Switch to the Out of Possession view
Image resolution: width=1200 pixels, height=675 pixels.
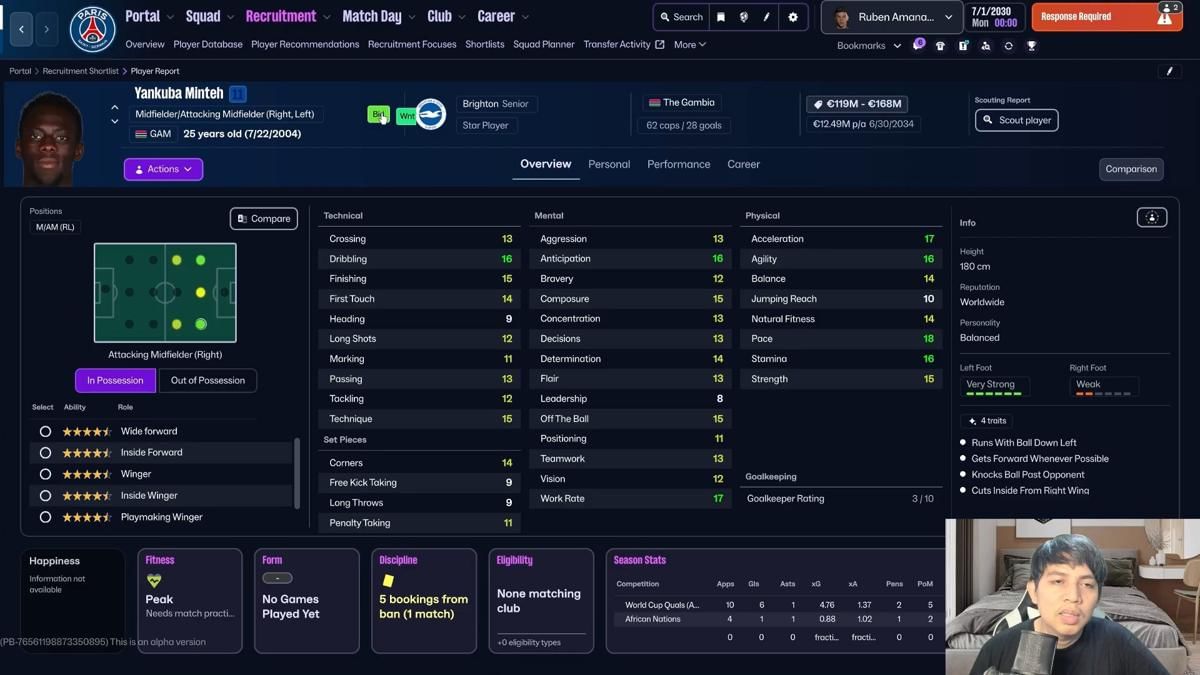pos(207,380)
